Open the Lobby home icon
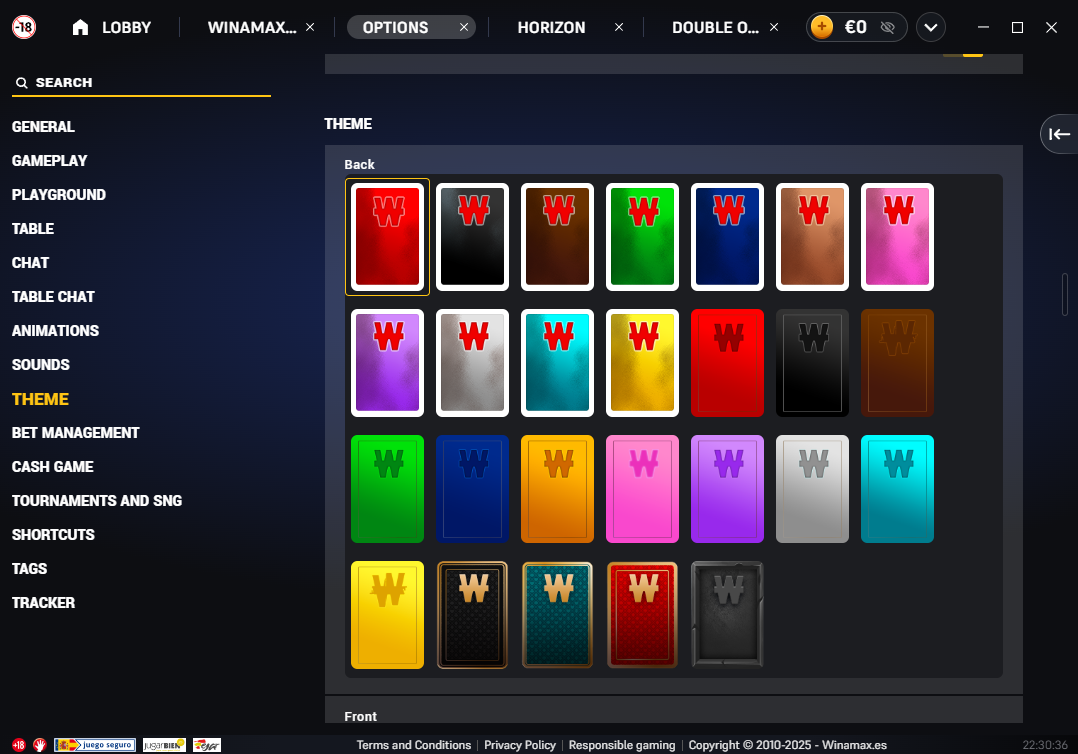Viewport: 1078px width, 754px height. (80, 27)
